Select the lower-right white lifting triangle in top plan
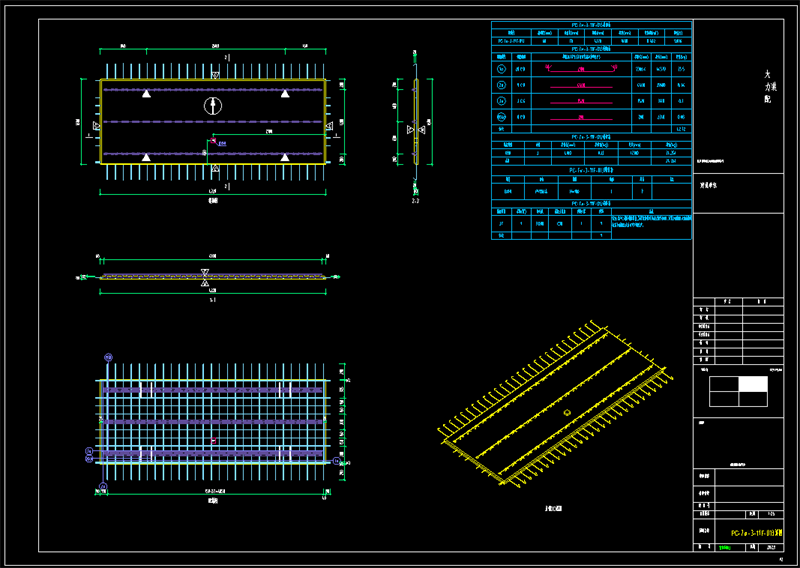 pos(285,157)
